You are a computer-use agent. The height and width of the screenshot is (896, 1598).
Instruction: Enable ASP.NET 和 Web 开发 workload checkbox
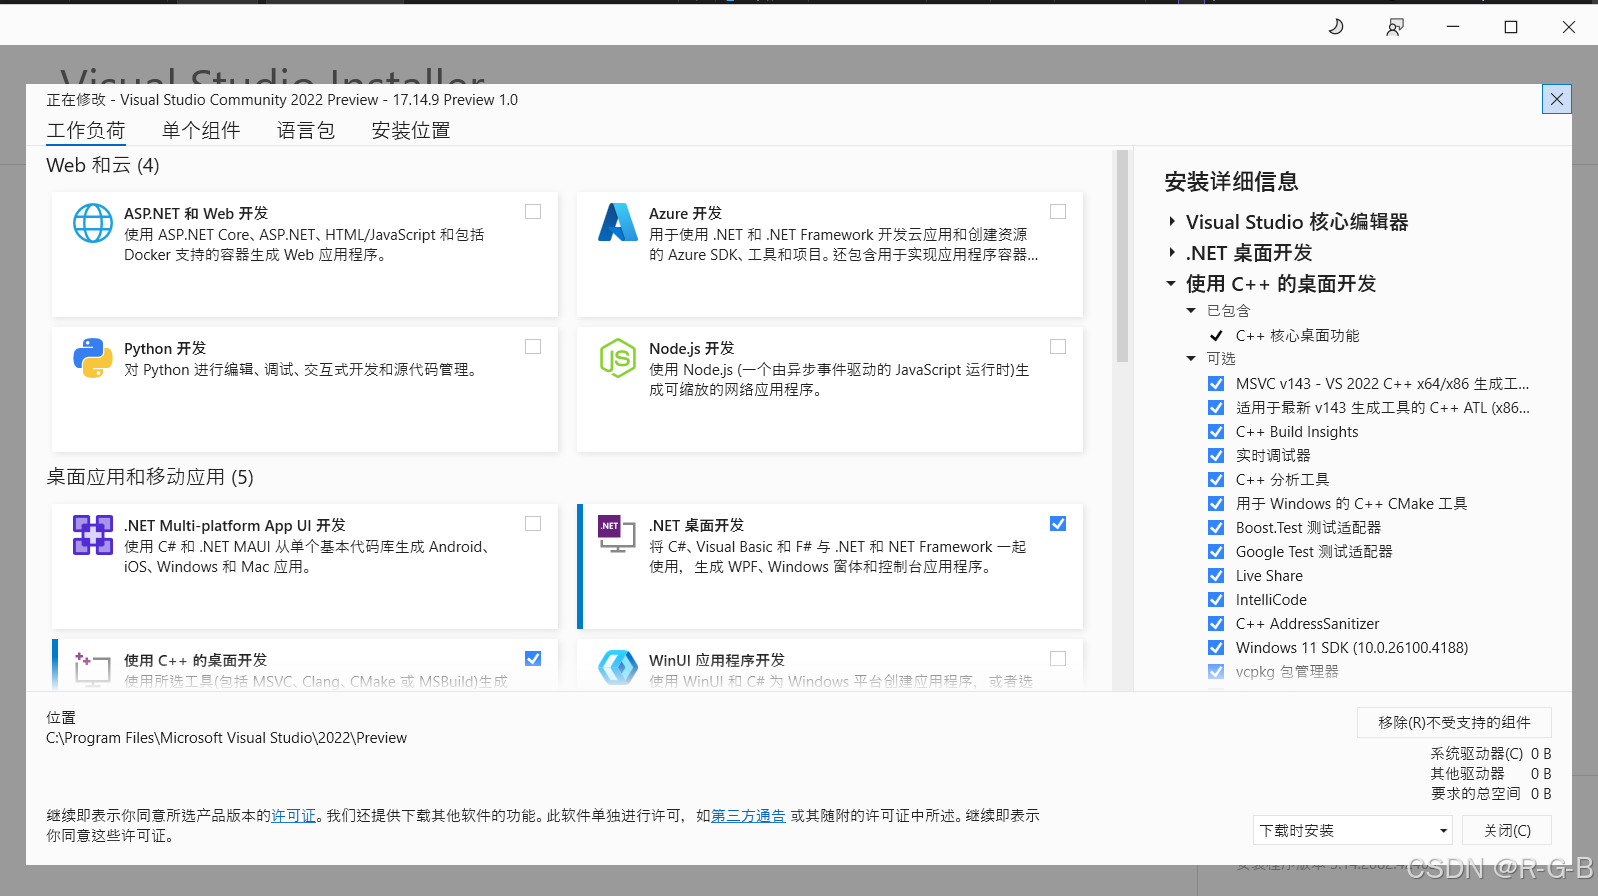click(533, 212)
